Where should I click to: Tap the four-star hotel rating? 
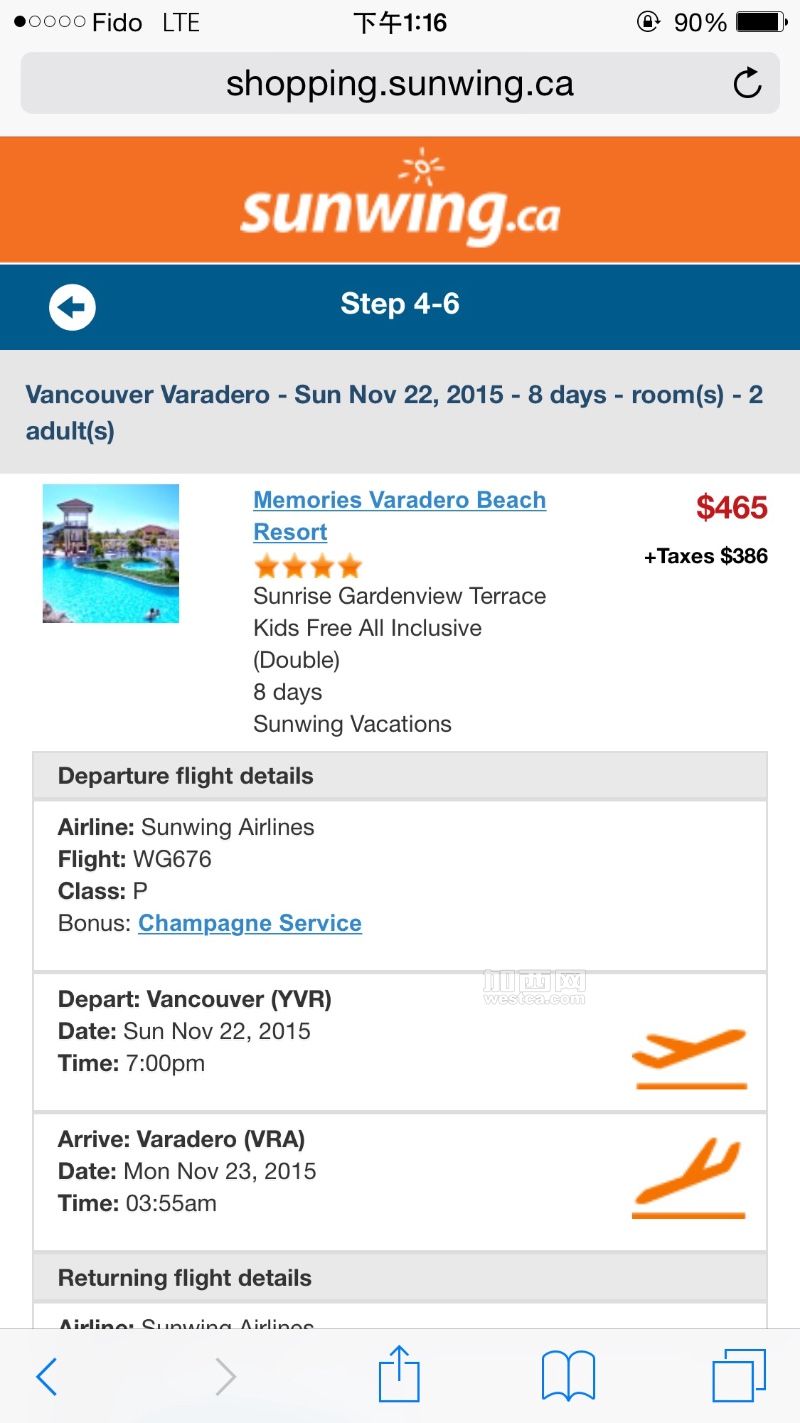pos(308,567)
